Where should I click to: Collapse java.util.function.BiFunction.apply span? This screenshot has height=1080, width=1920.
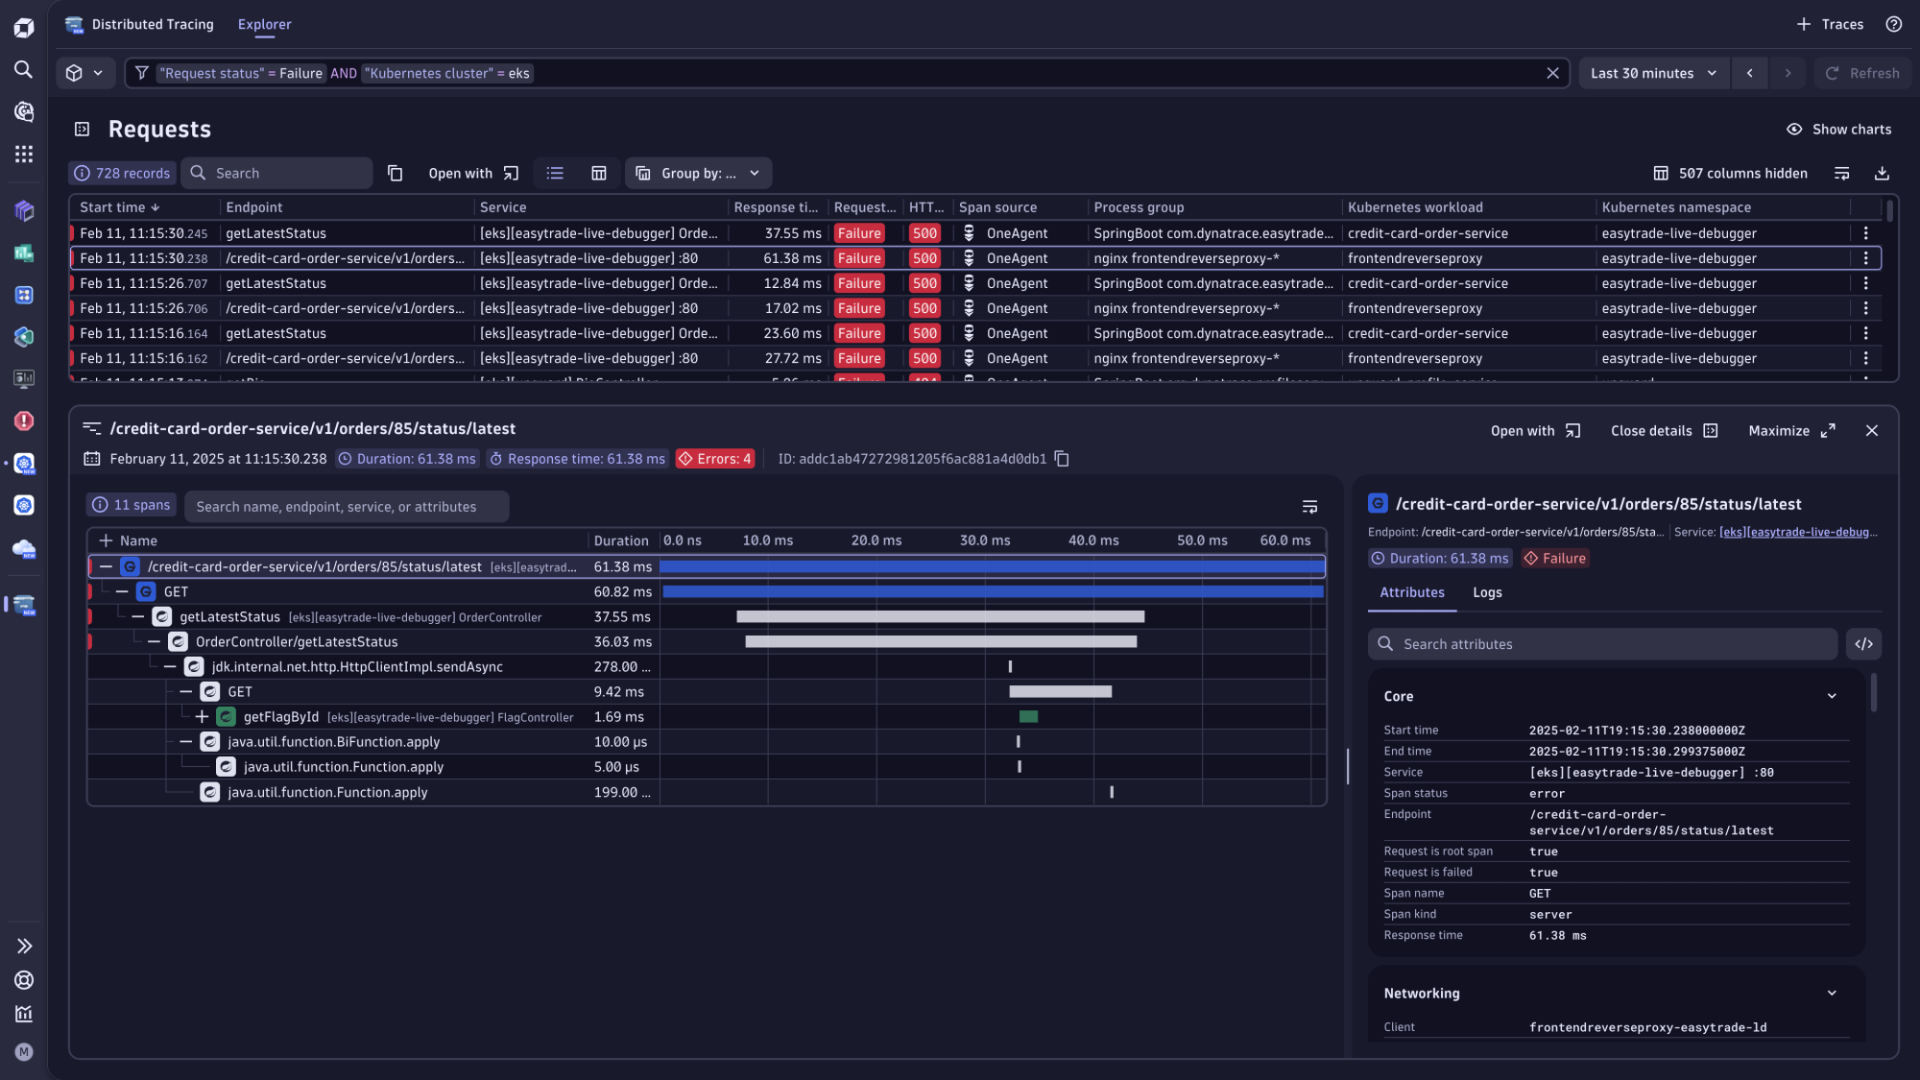point(186,742)
